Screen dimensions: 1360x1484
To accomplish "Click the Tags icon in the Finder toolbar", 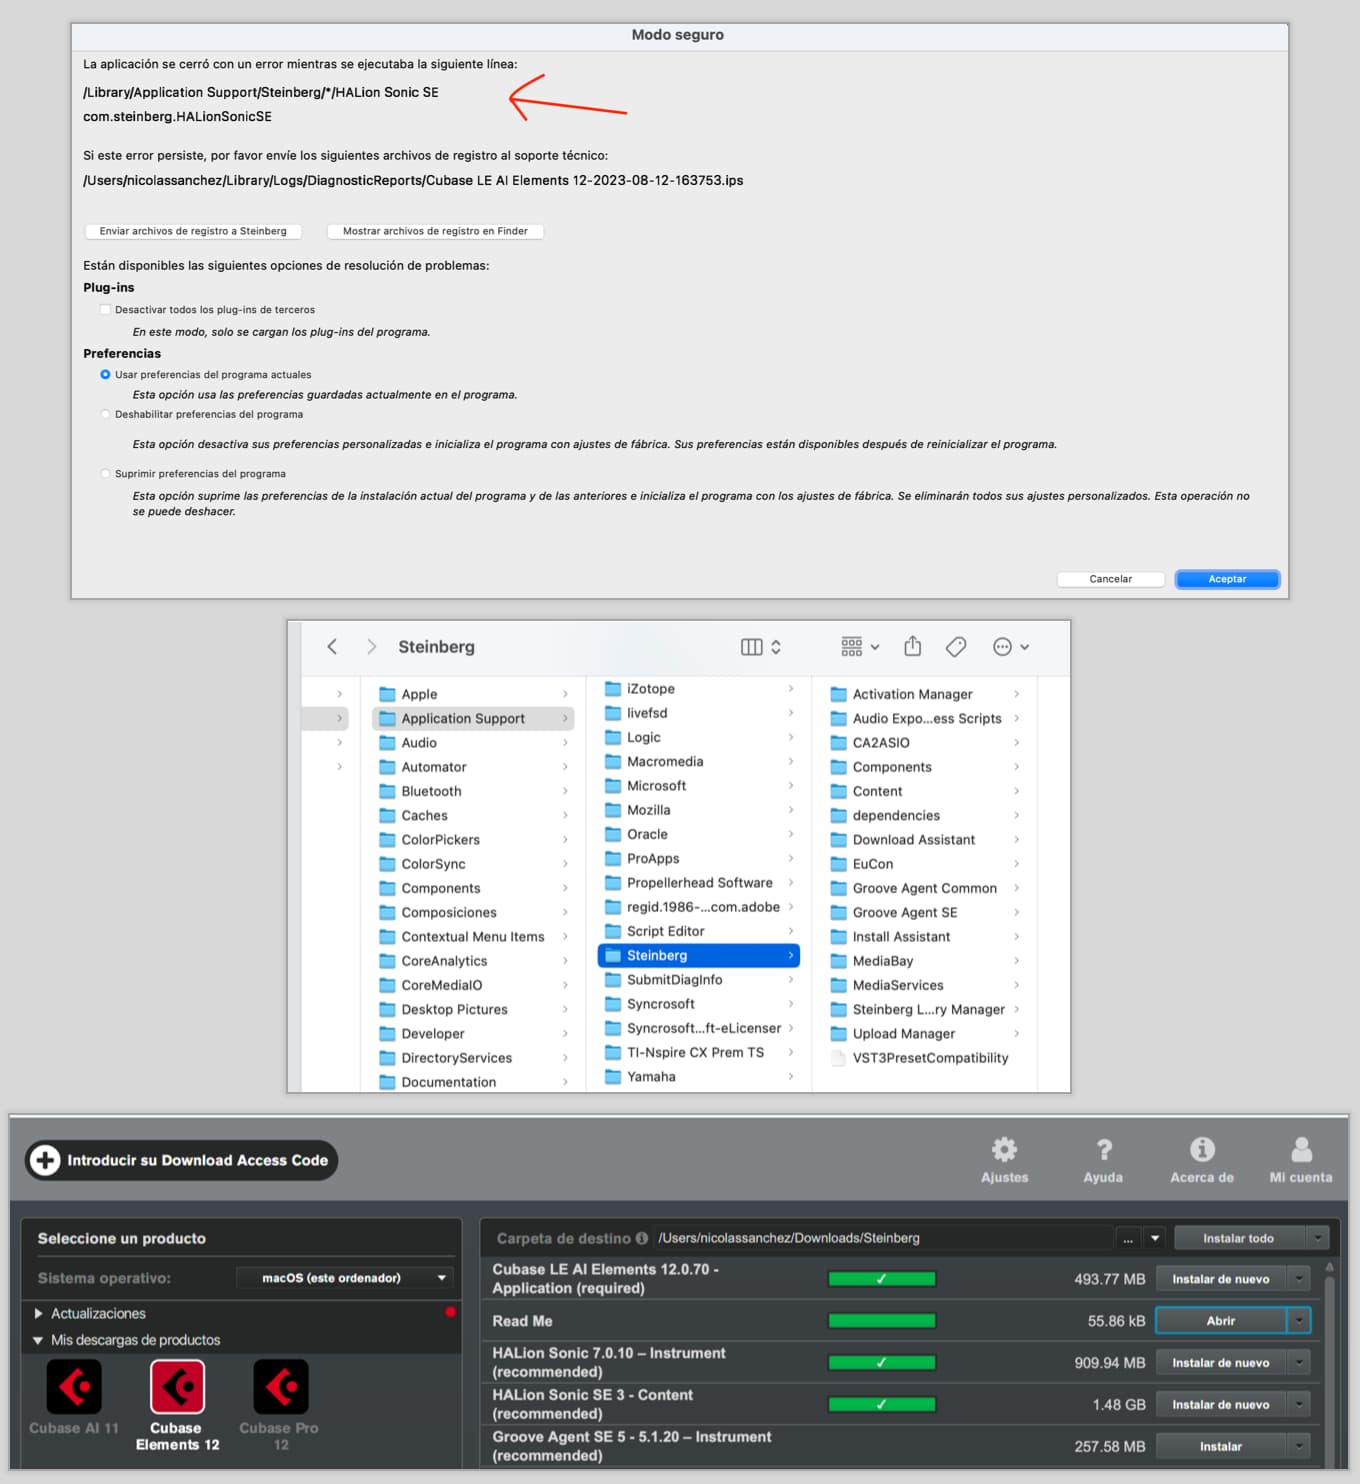I will pos(955,646).
